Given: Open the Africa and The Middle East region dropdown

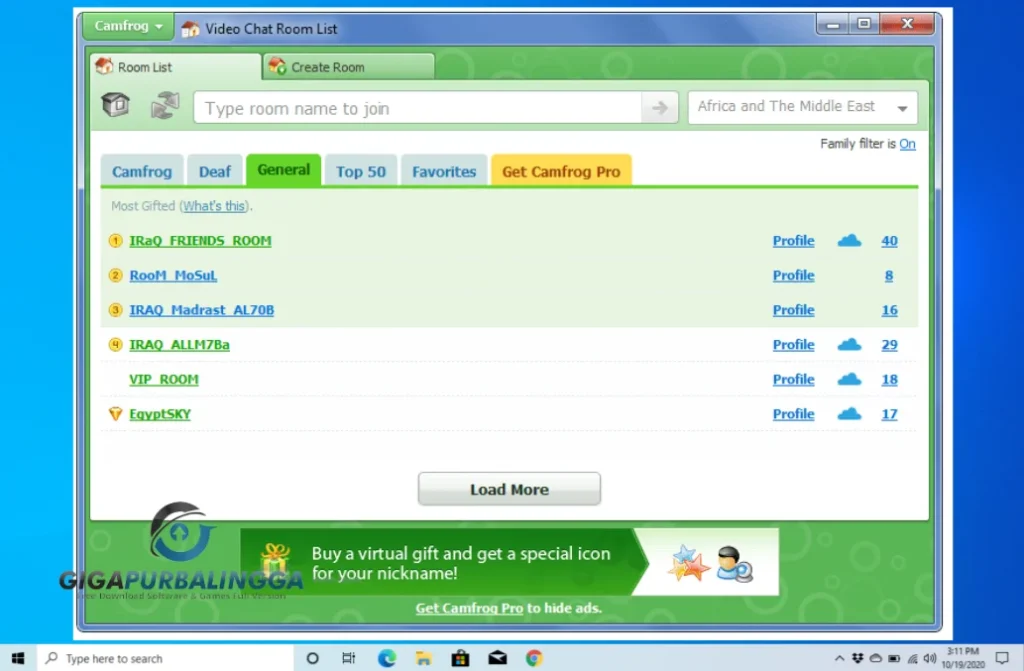Looking at the screenshot, I should click(x=802, y=107).
